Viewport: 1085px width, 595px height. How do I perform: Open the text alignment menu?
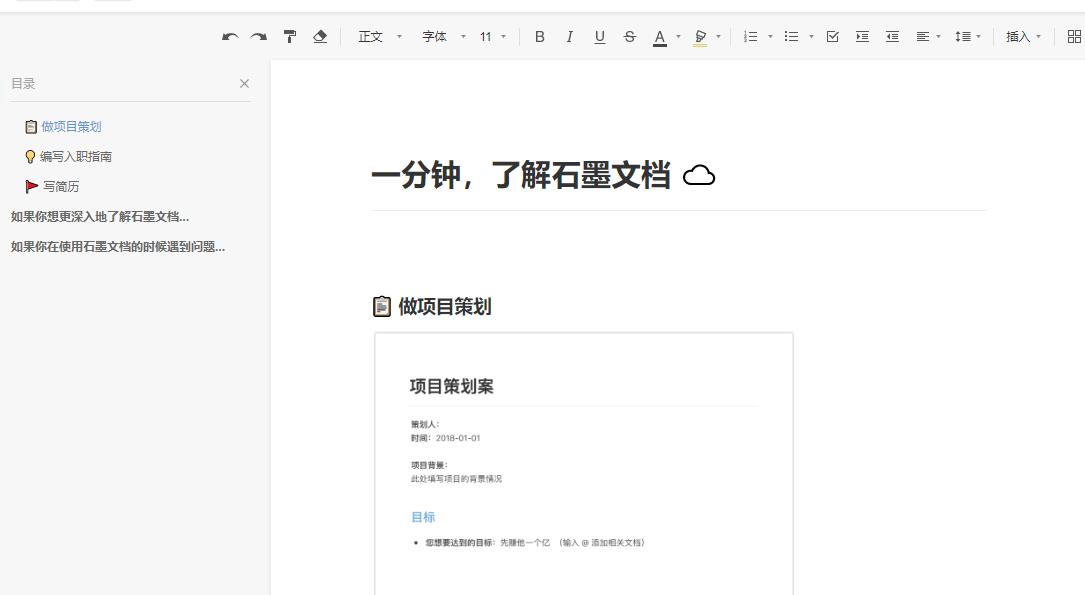[x=928, y=37]
